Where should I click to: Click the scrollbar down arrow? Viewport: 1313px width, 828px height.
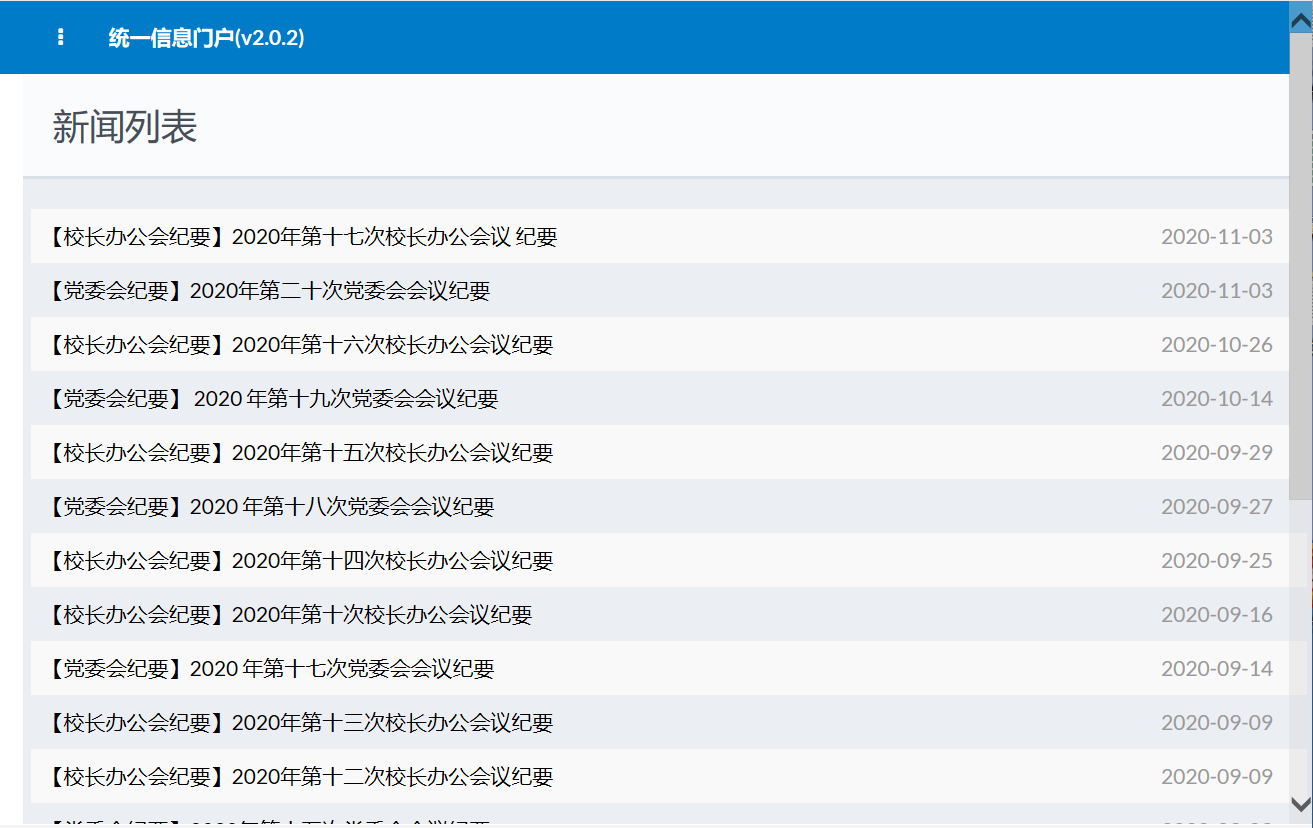click(1301, 804)
